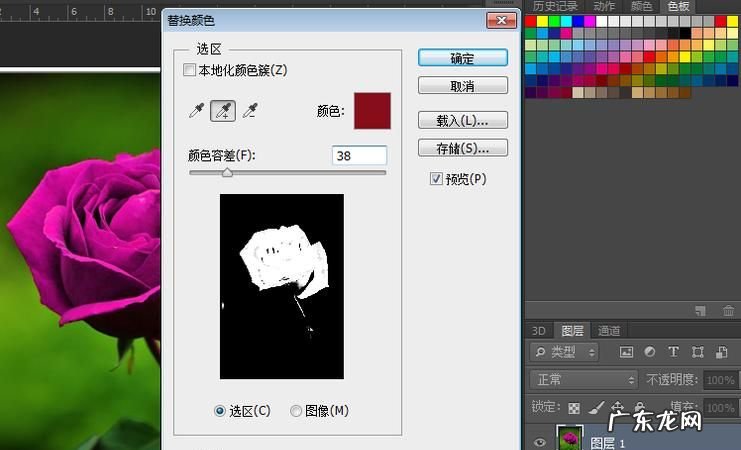Click the Swatches panel trash icon

(728, 311)
